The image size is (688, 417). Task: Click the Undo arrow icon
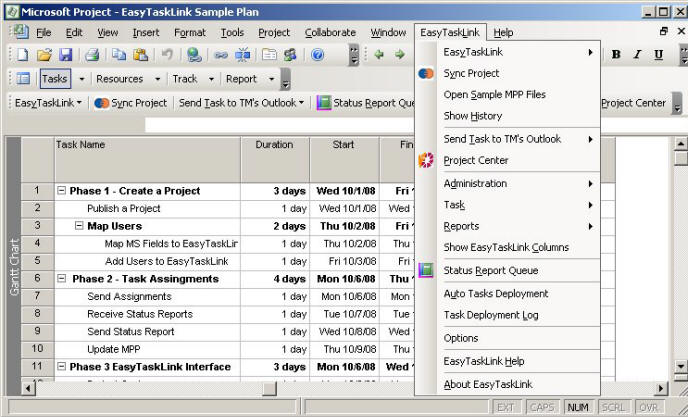(167, 54)
